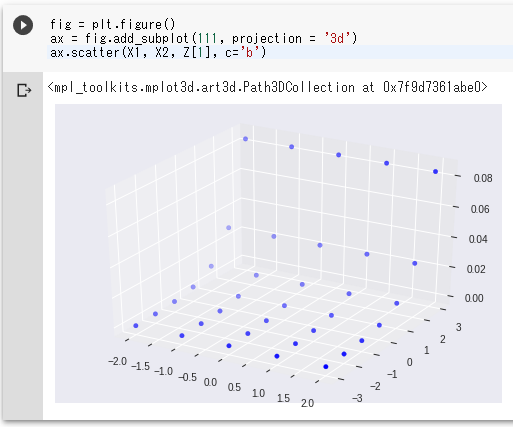
Task: Click the gray output gutter sidebar
Action: tap(23, 246)
